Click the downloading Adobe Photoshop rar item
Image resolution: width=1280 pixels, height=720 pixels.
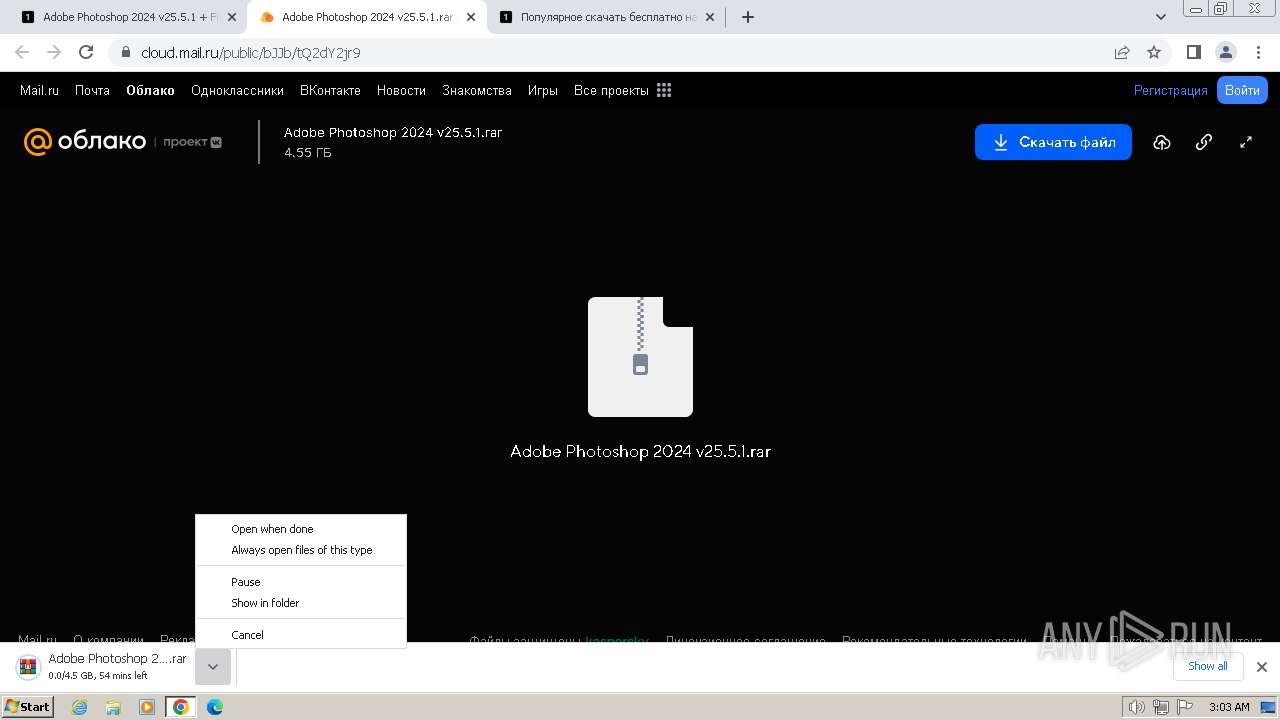click(104, 667)
